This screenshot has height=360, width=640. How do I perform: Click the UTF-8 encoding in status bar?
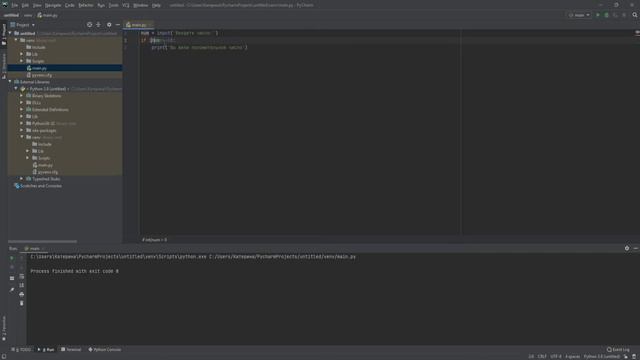tap(556, 356)
